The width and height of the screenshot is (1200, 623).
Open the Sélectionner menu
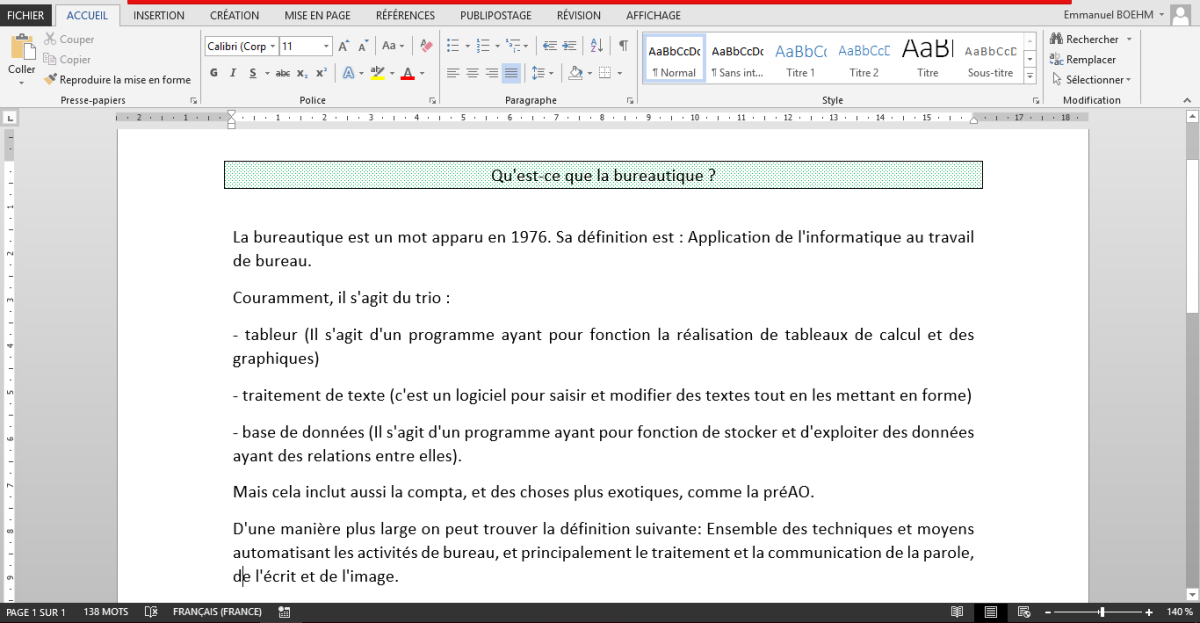(x=1091, y=79)
